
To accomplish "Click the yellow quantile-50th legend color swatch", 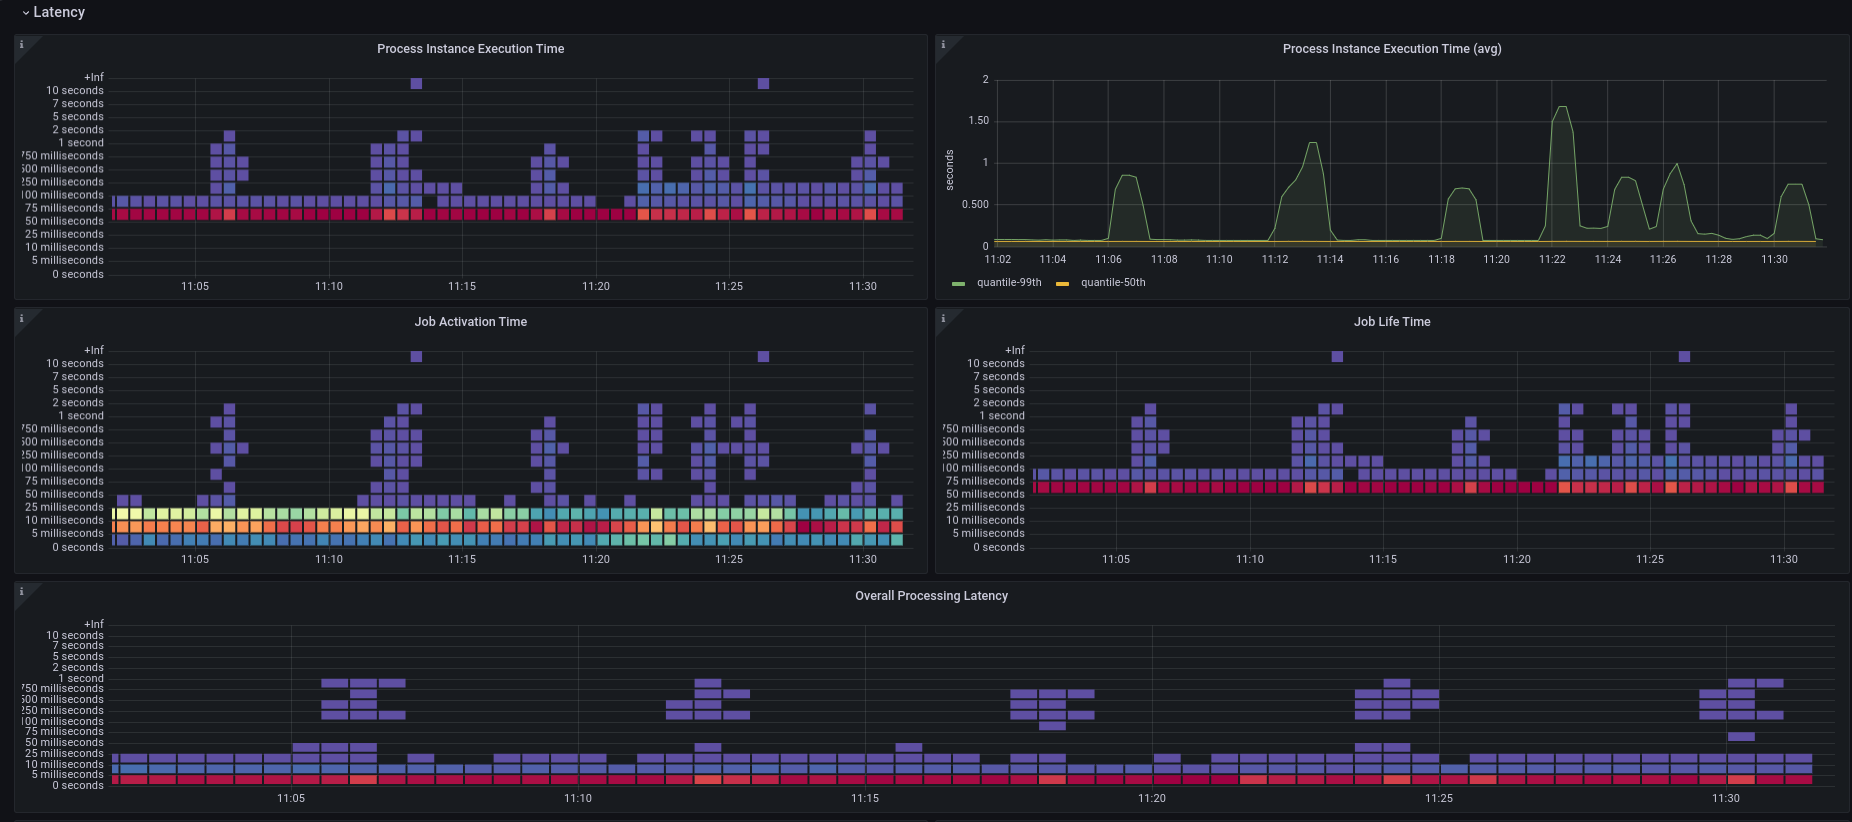I will point(1063,284).
